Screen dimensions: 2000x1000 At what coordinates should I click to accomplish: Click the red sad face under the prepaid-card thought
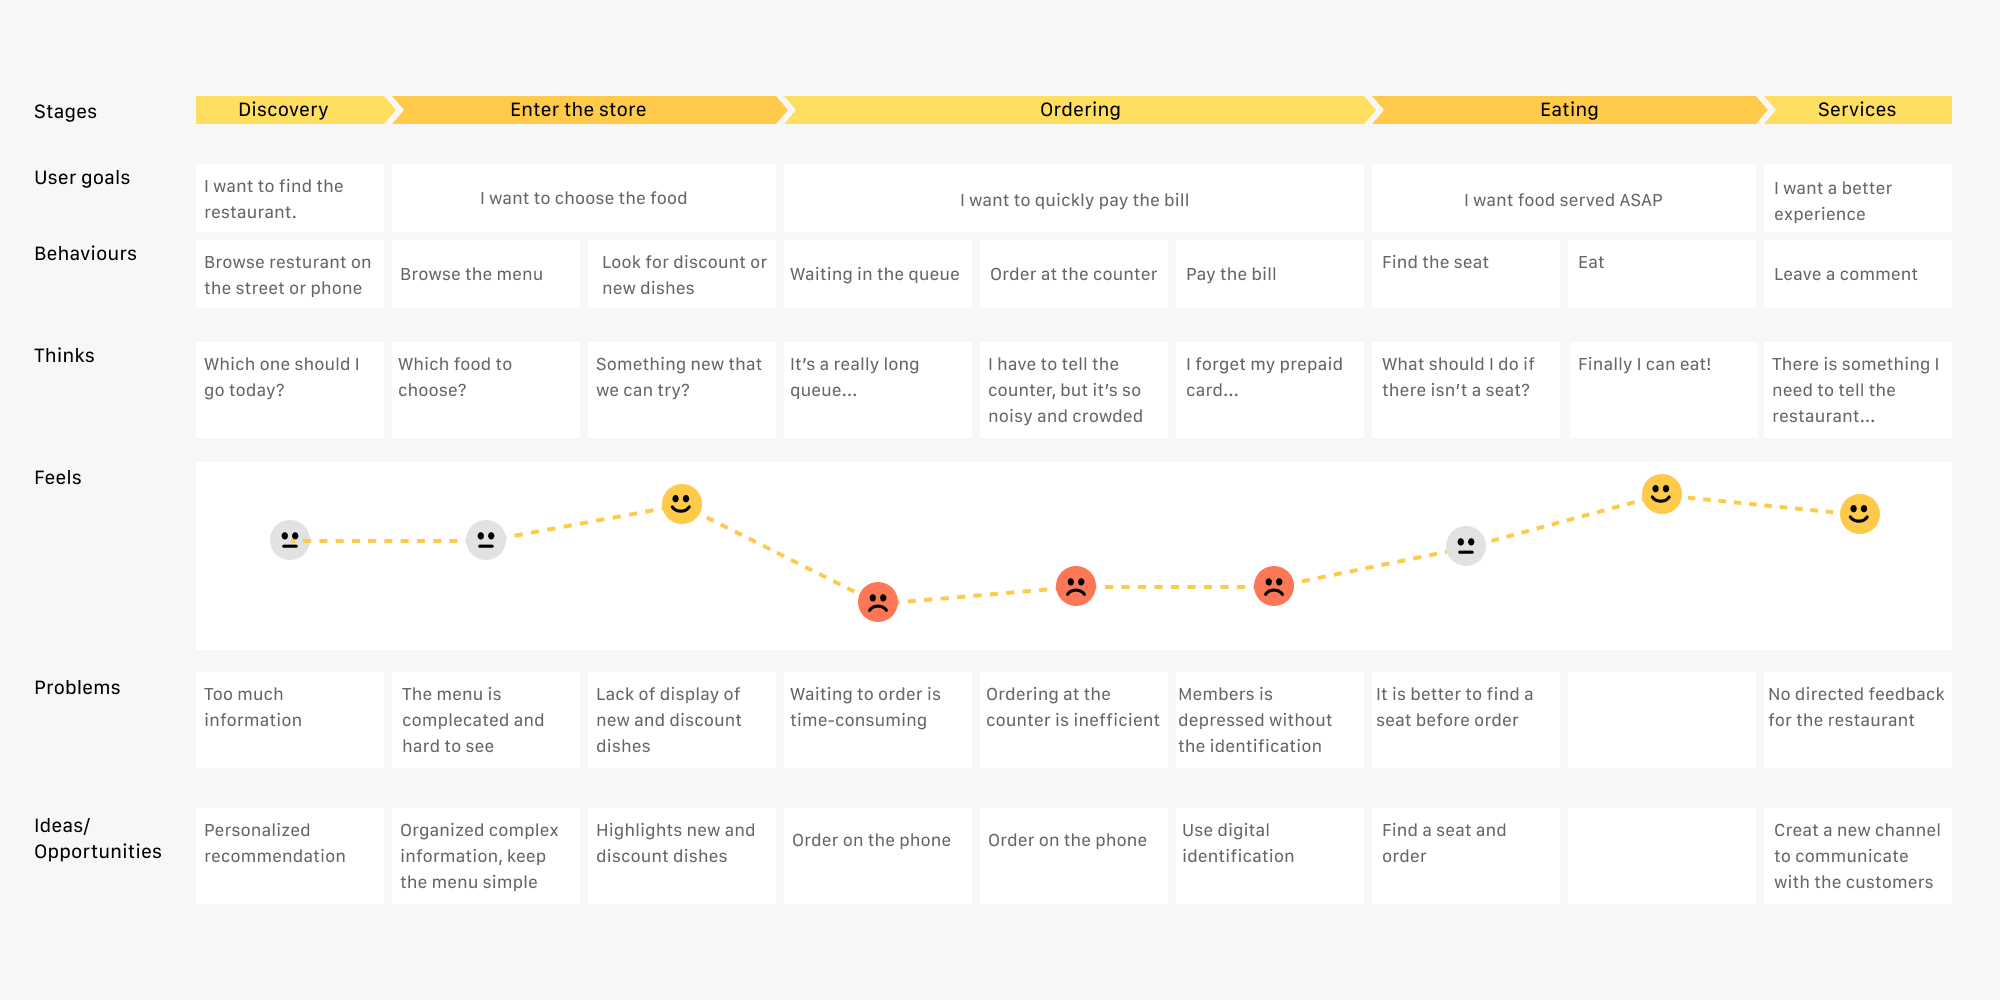[x=1274, y=586]
